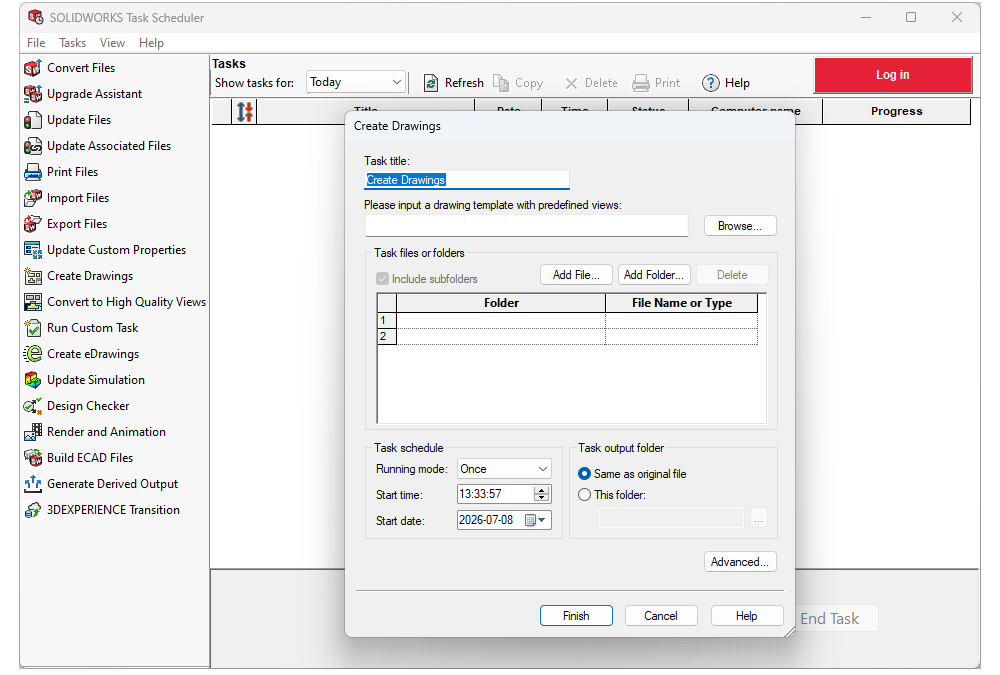The image size is (1000, 675).
Task: Open Update Associated Files icon
Action: [x=33, y=146]
